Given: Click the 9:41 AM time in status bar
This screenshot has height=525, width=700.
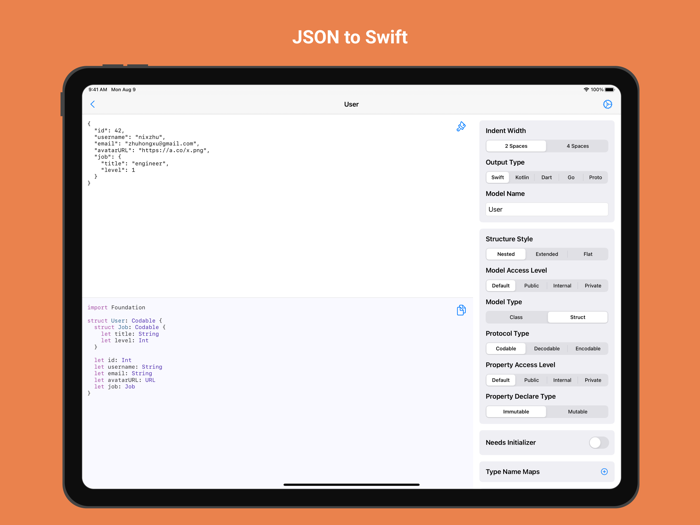Looking at the screenshot, I should tap(98, 90).
